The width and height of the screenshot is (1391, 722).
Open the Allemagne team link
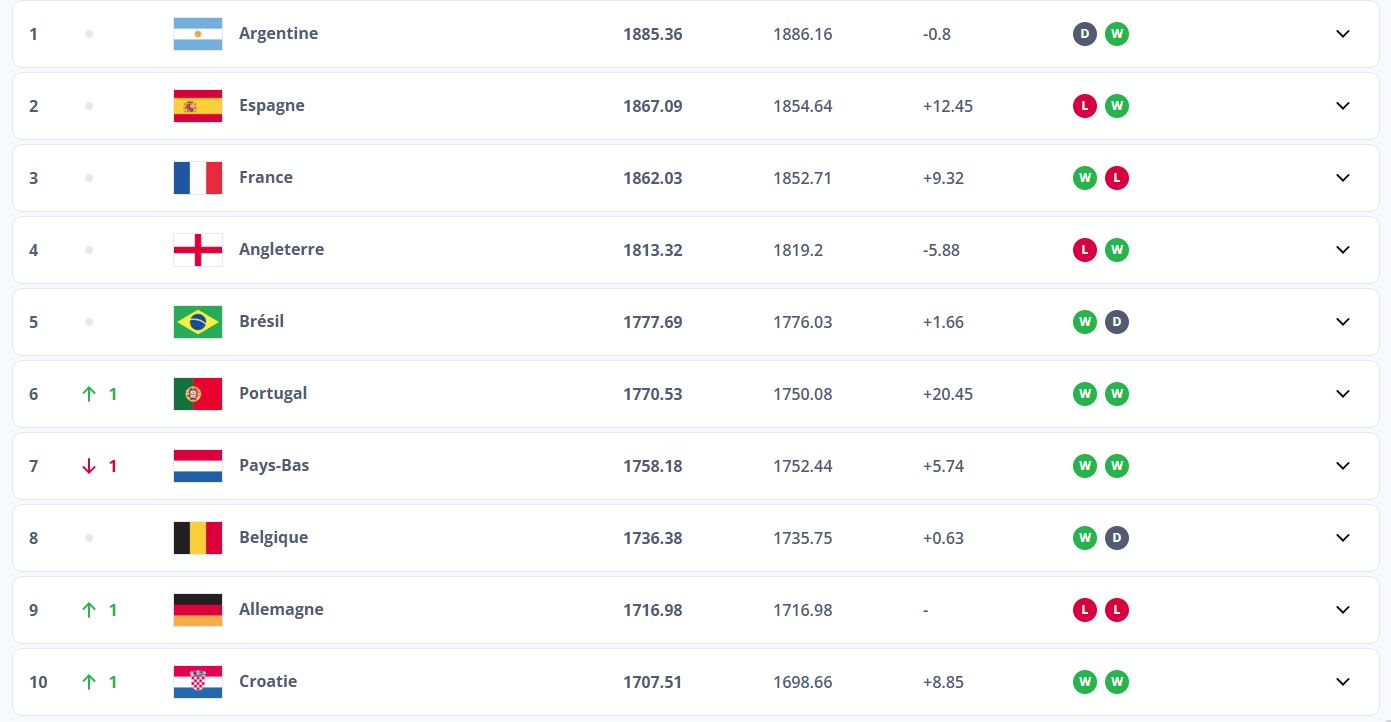(x=281, y=609)
